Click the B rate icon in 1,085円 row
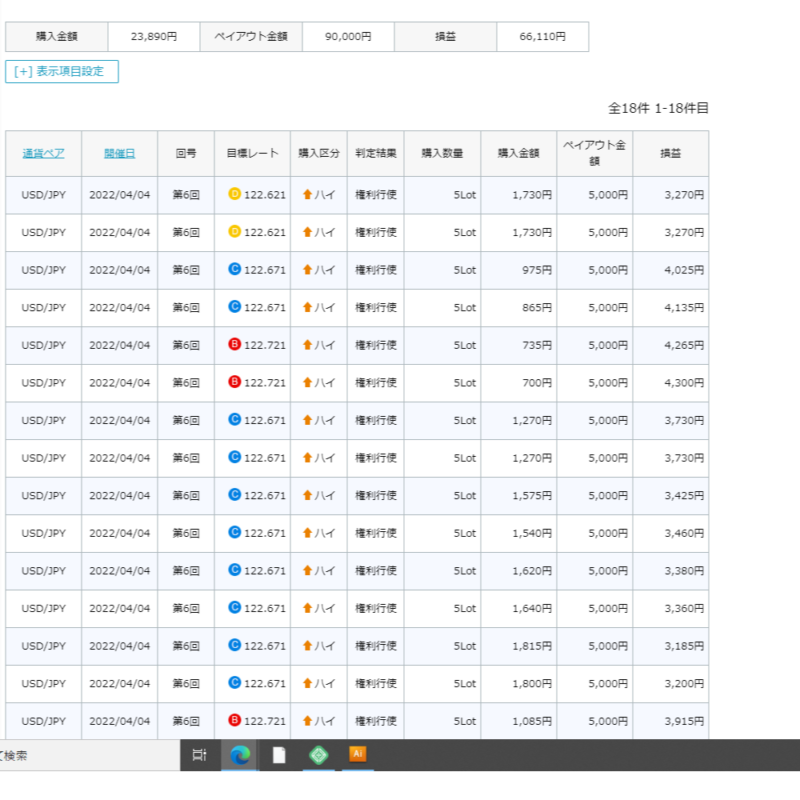The height and width of the screenshot is (800, 800). click(x=234, y=720)
